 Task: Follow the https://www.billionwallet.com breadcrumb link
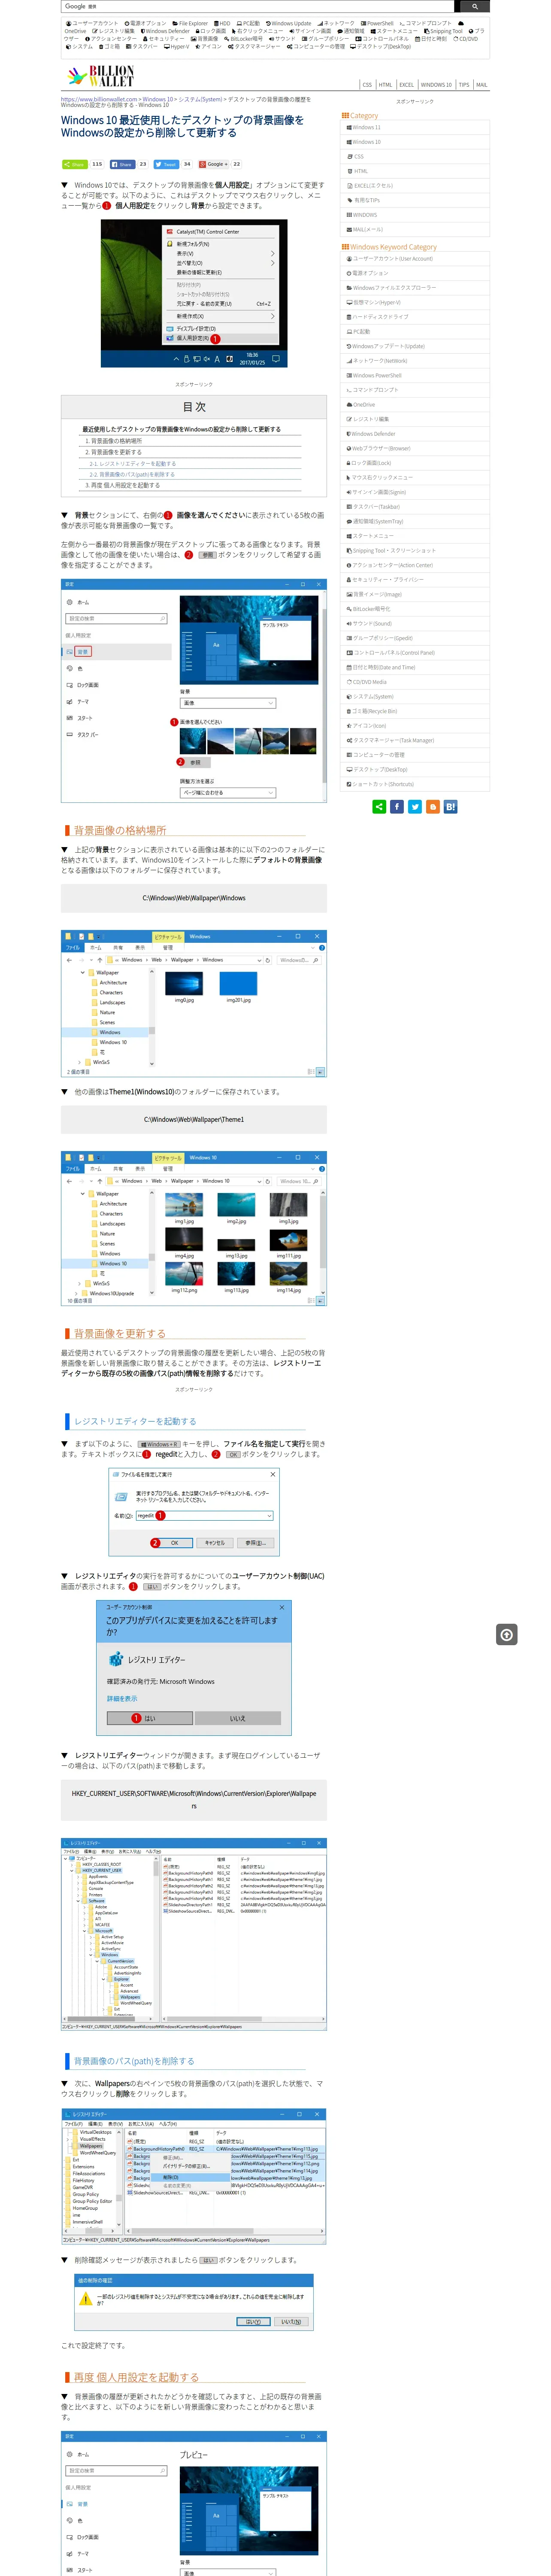(99, 99)
